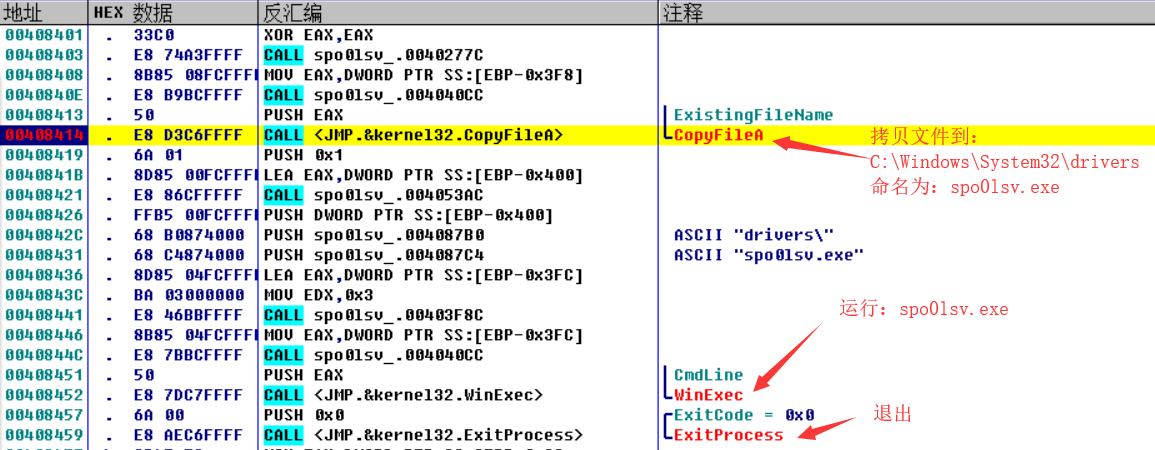The image size is (1155, 450).
Task: Click the ASCII "spo0lsv.exe" comment
Action: tap(769, 255)
